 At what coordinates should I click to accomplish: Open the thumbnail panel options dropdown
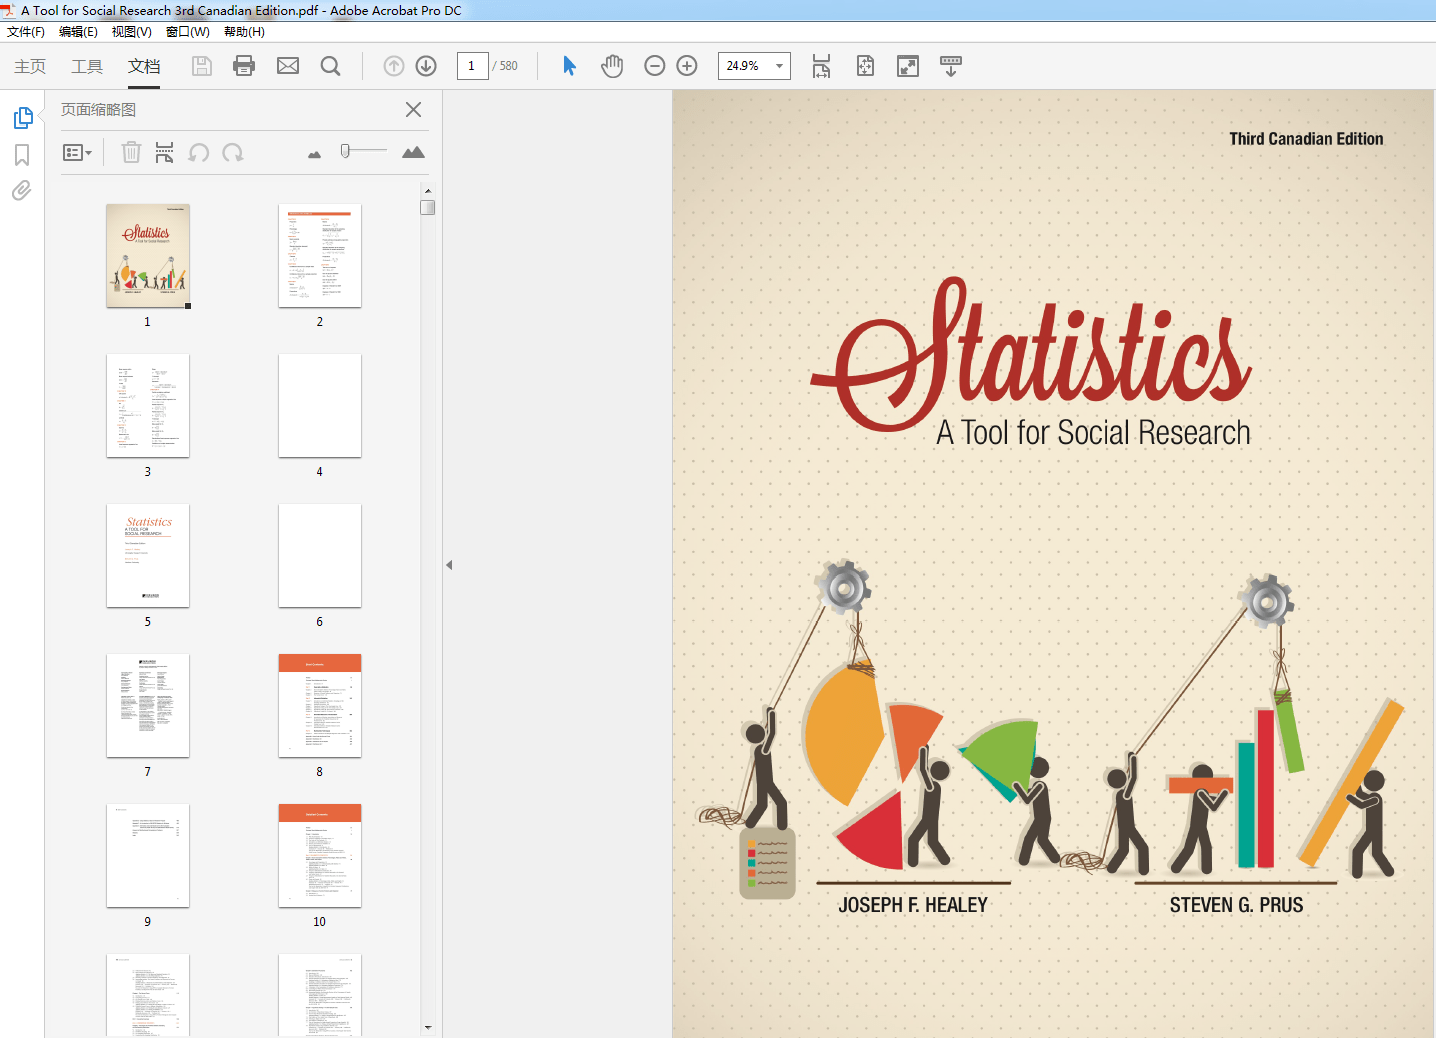(x=78, y=152)
